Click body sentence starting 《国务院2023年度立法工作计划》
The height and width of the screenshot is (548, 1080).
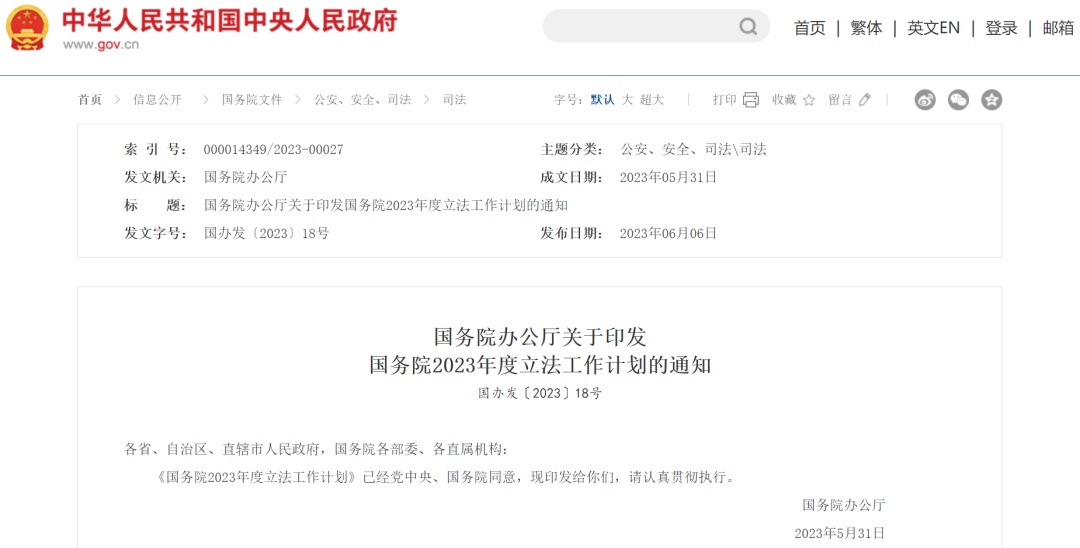point(446,477)
